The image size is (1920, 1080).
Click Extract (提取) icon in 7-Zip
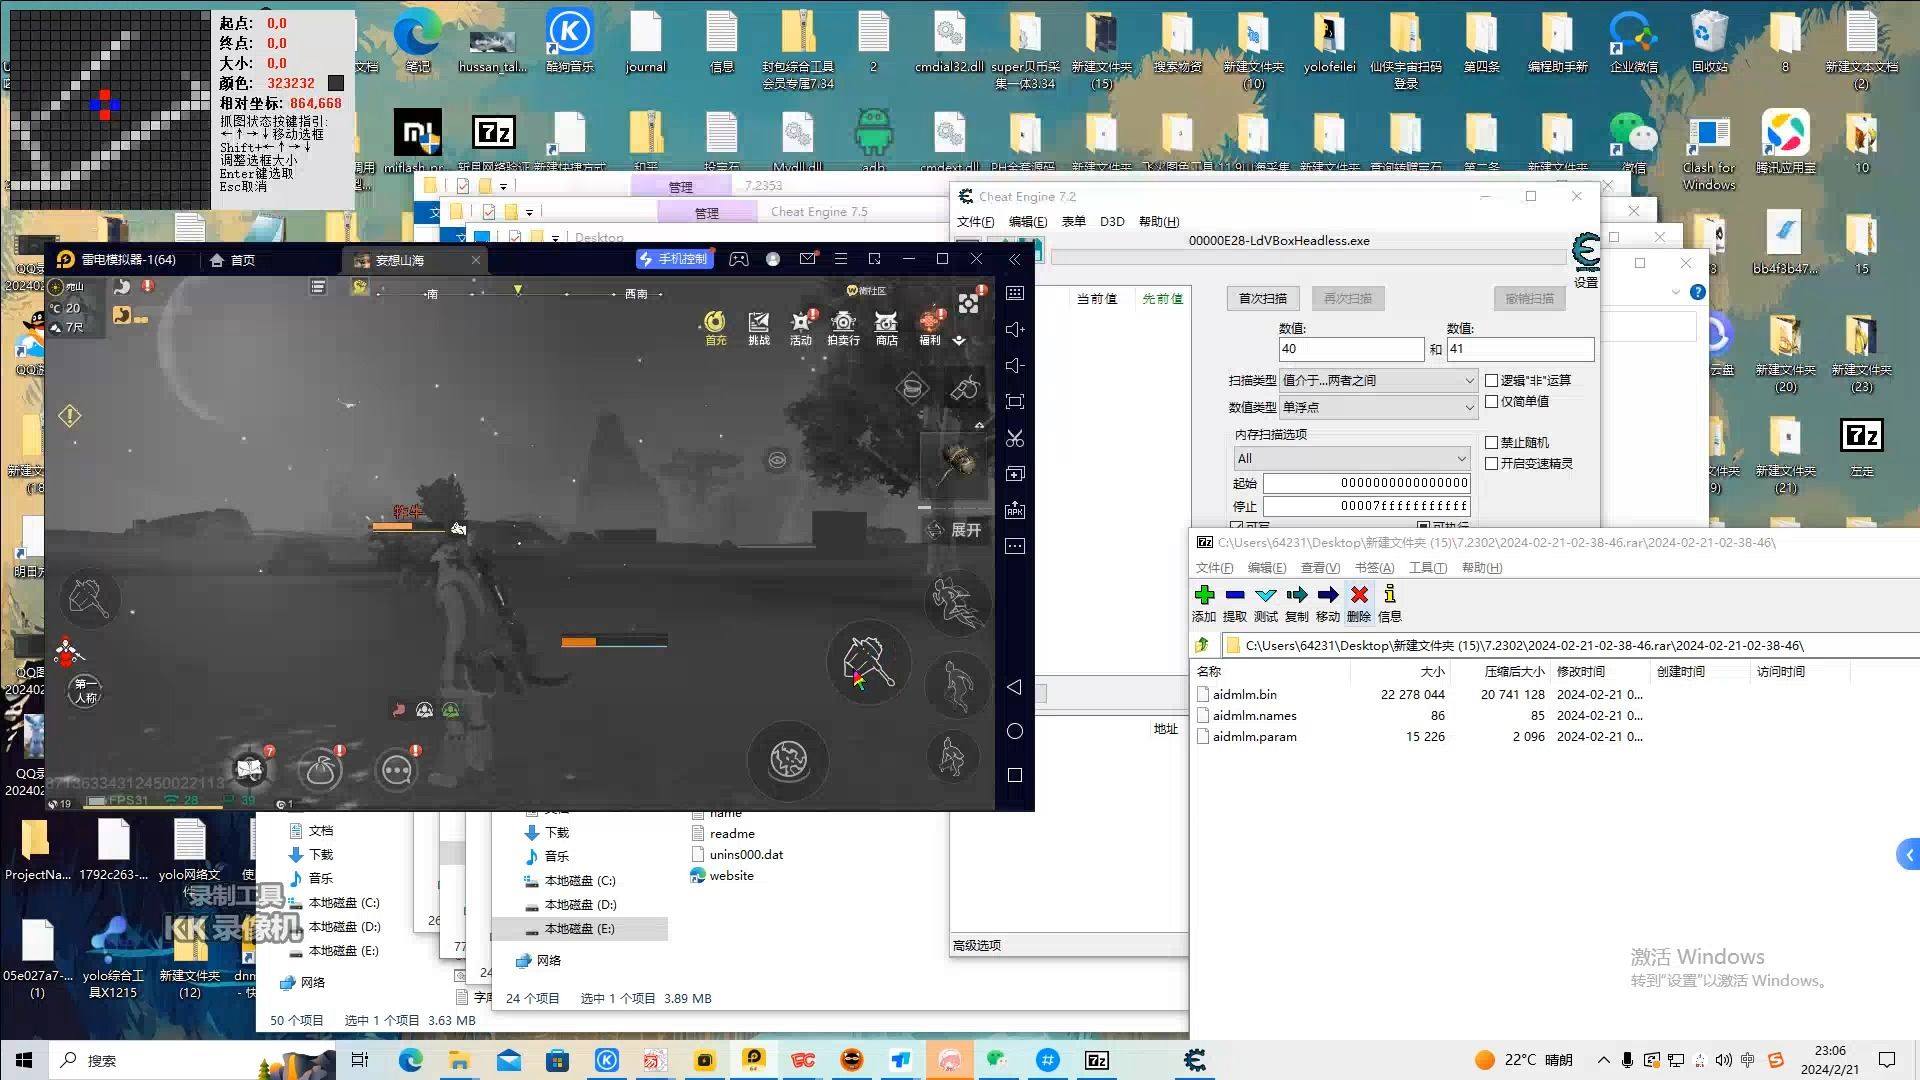(1235, 595)
